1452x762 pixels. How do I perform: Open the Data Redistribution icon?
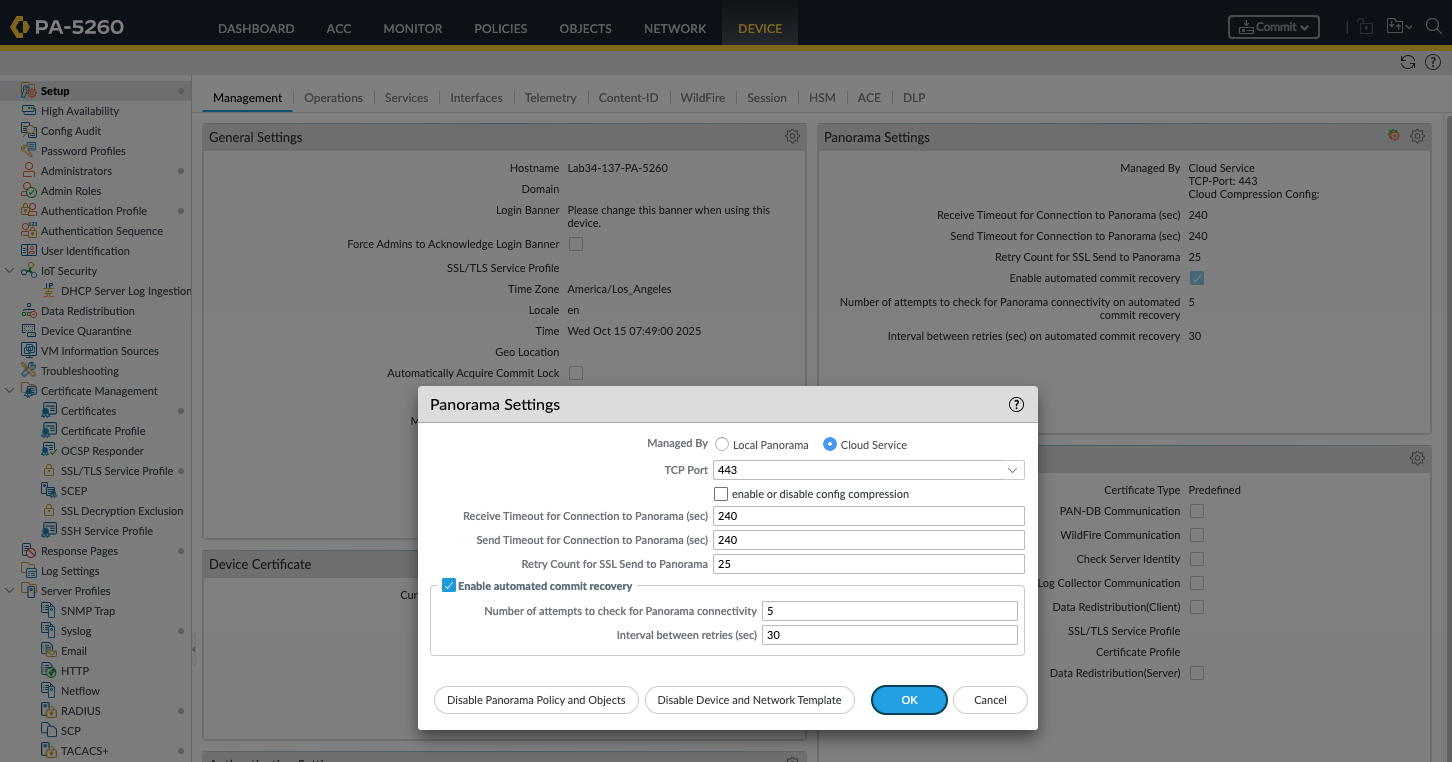29,311
